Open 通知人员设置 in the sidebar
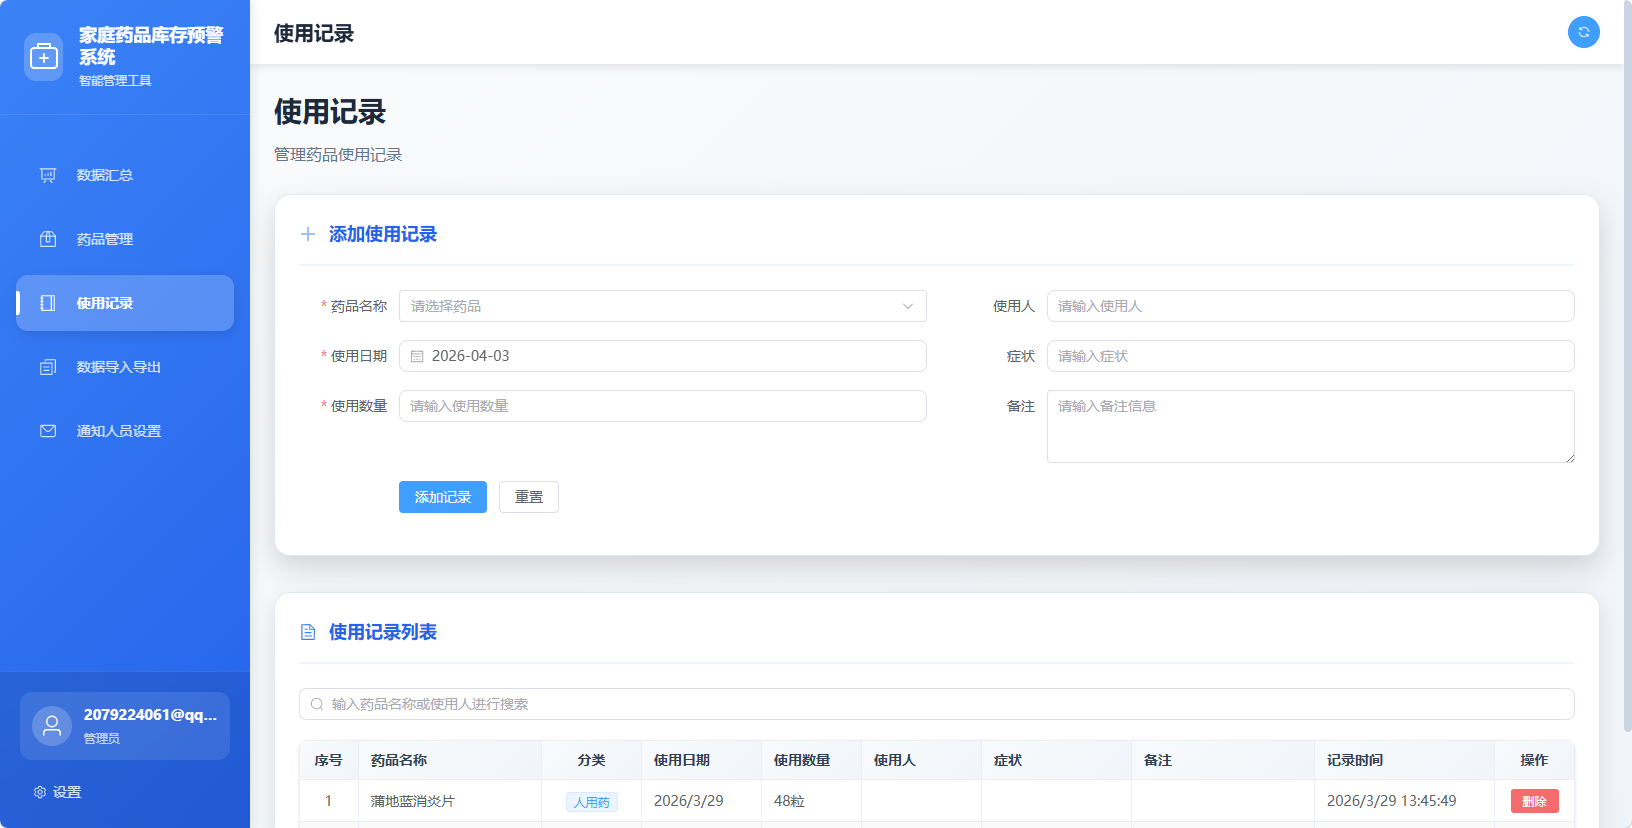 pos(125,431)
